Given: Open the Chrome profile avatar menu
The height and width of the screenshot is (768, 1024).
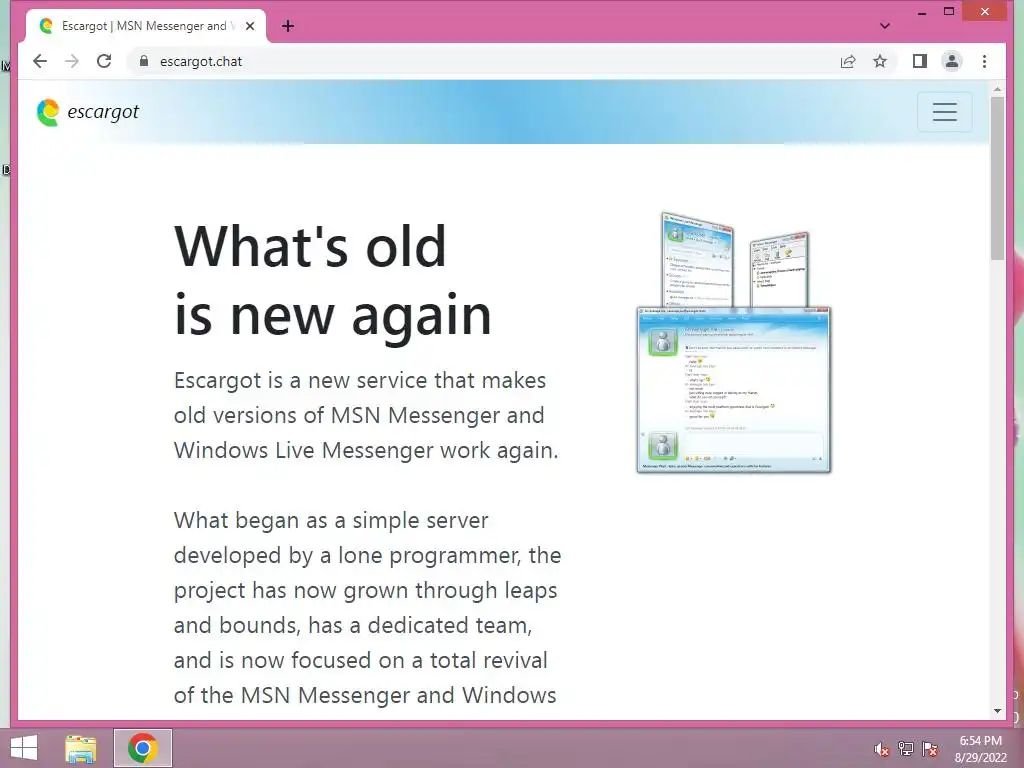Looking at the screenshot, I should (x=952, y=61).
